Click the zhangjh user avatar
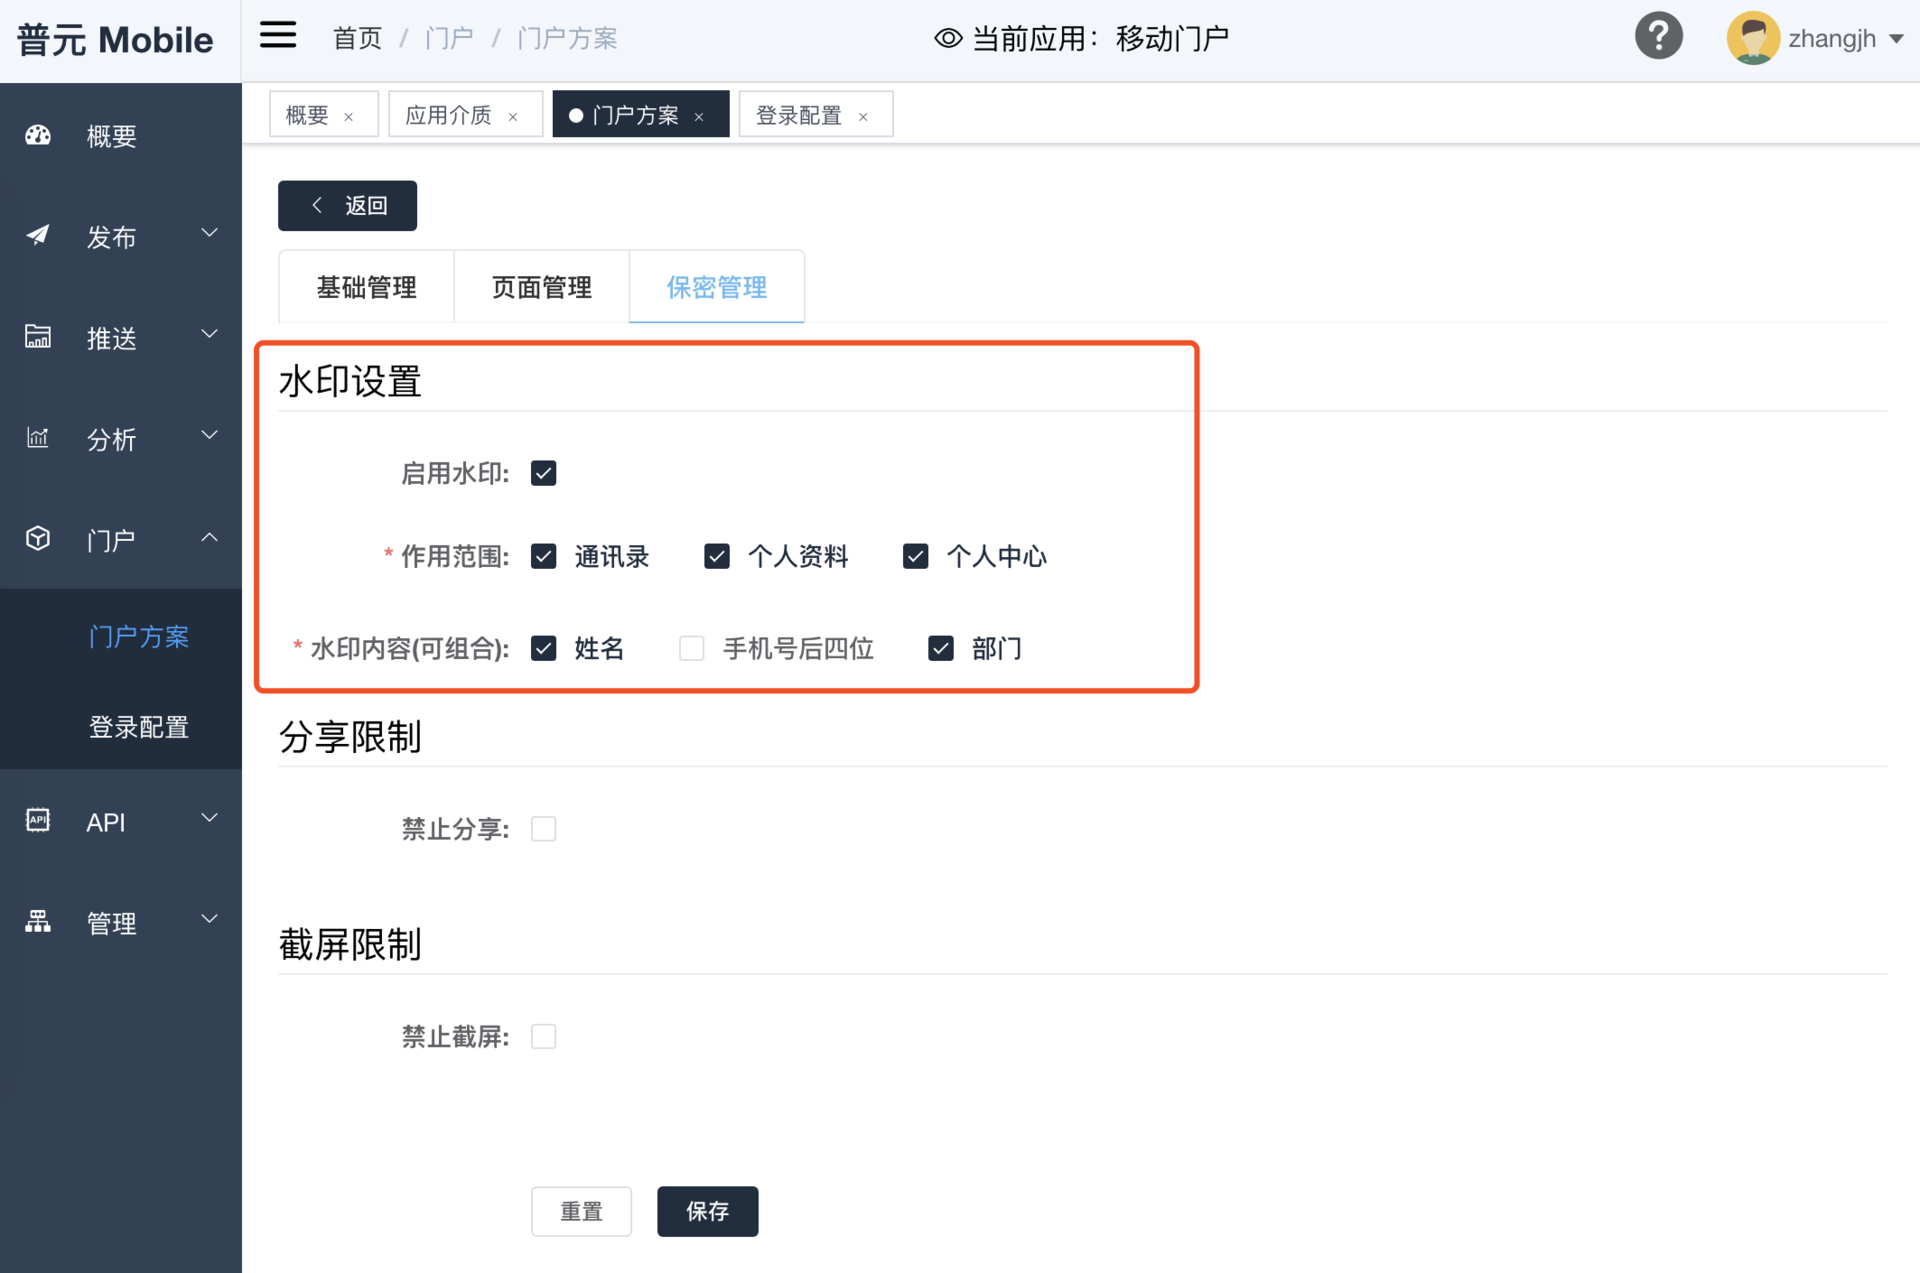 [x=1752, y=38]
